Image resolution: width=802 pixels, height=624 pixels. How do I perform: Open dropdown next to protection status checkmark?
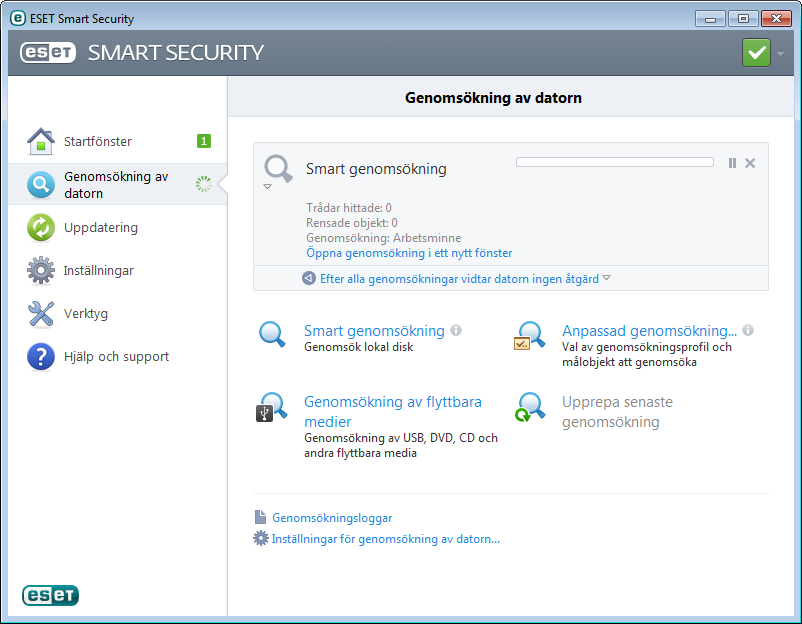click(x=781, y=53)
